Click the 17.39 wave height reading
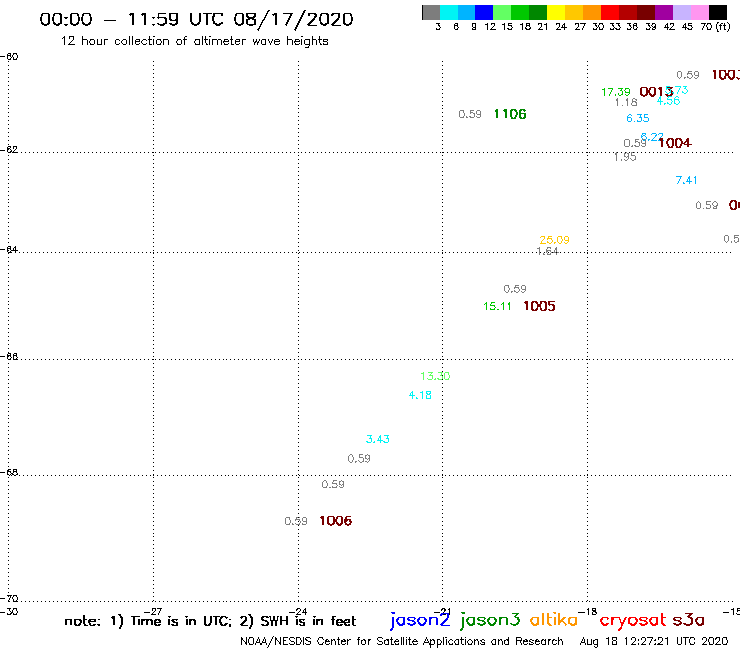740x650 pixels. pos(615,92)
